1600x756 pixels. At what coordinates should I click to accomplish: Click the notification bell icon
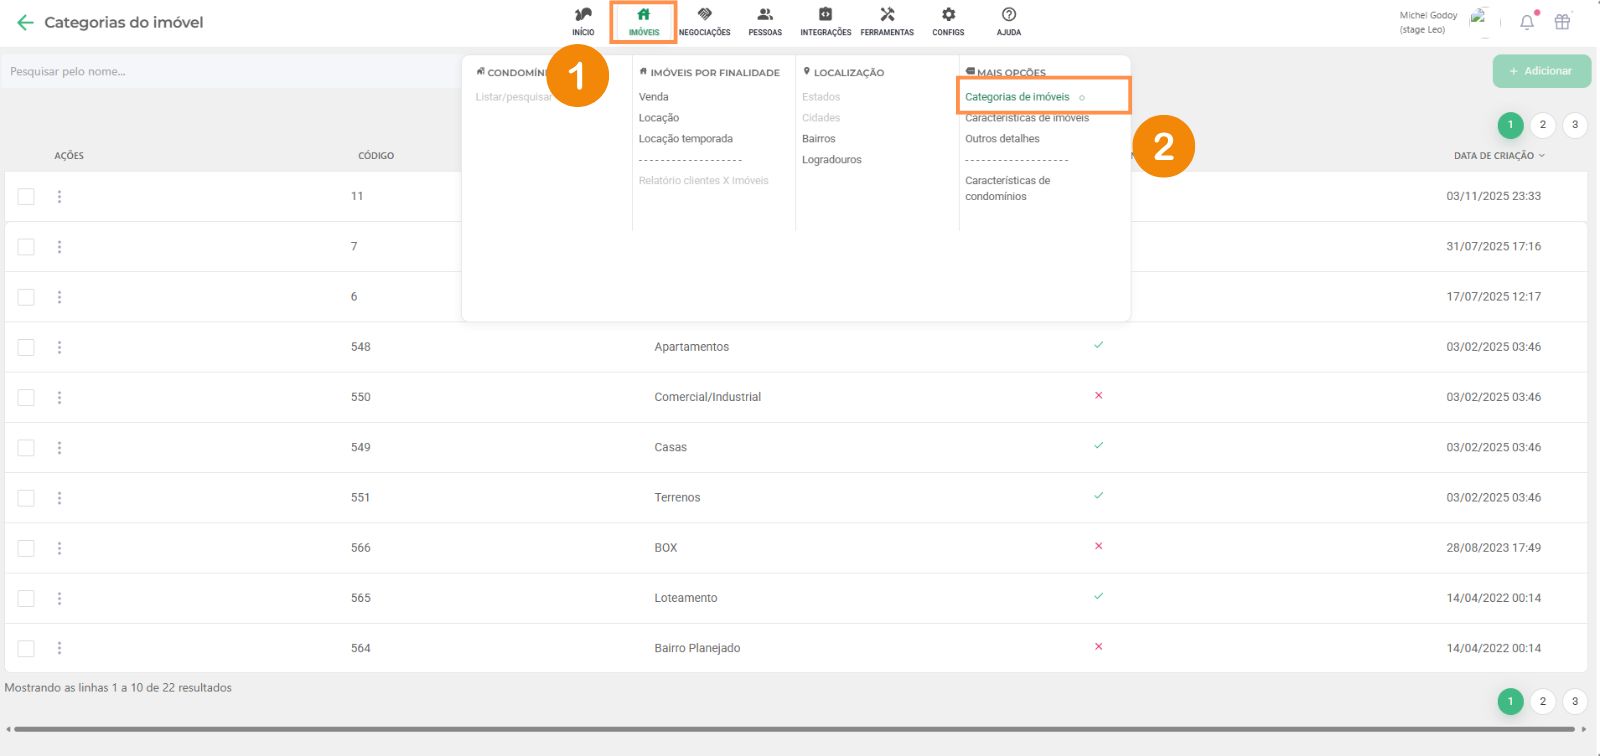tap(1527, 22)
